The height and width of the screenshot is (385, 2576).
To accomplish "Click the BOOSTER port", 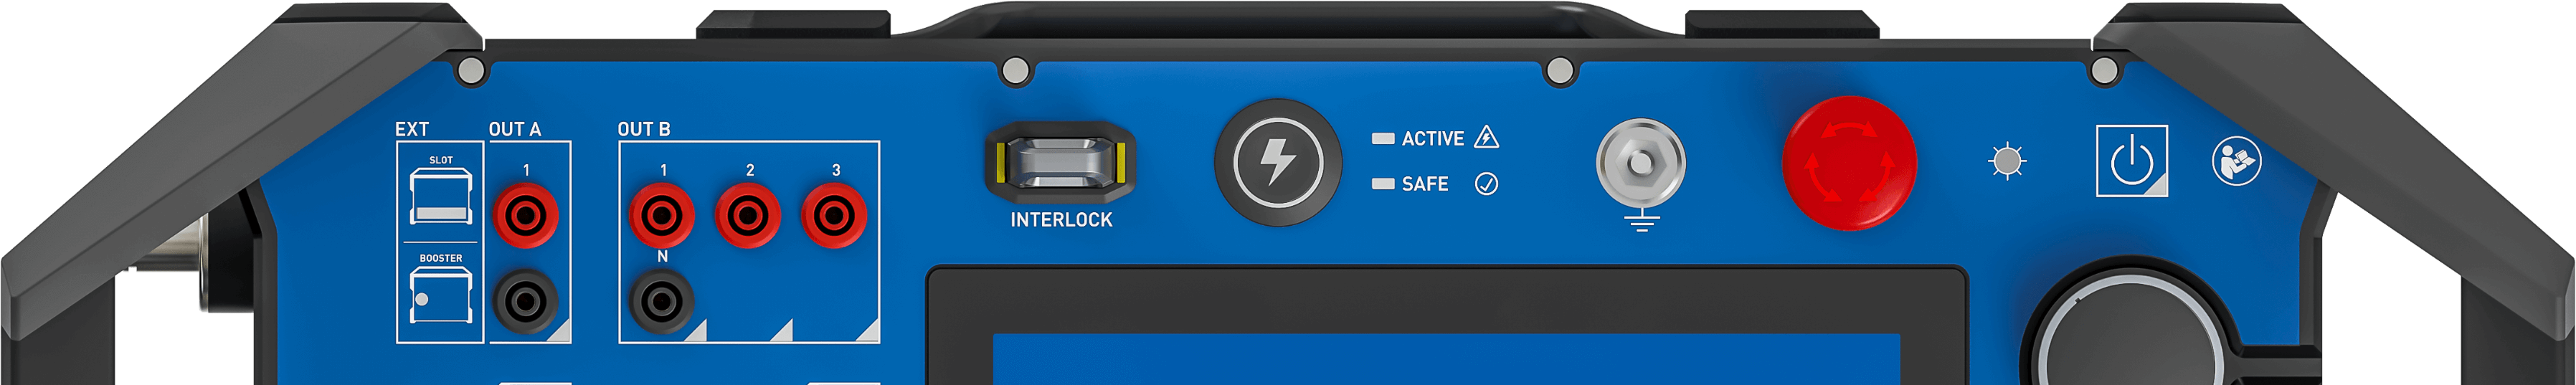I will coord(441,295).
